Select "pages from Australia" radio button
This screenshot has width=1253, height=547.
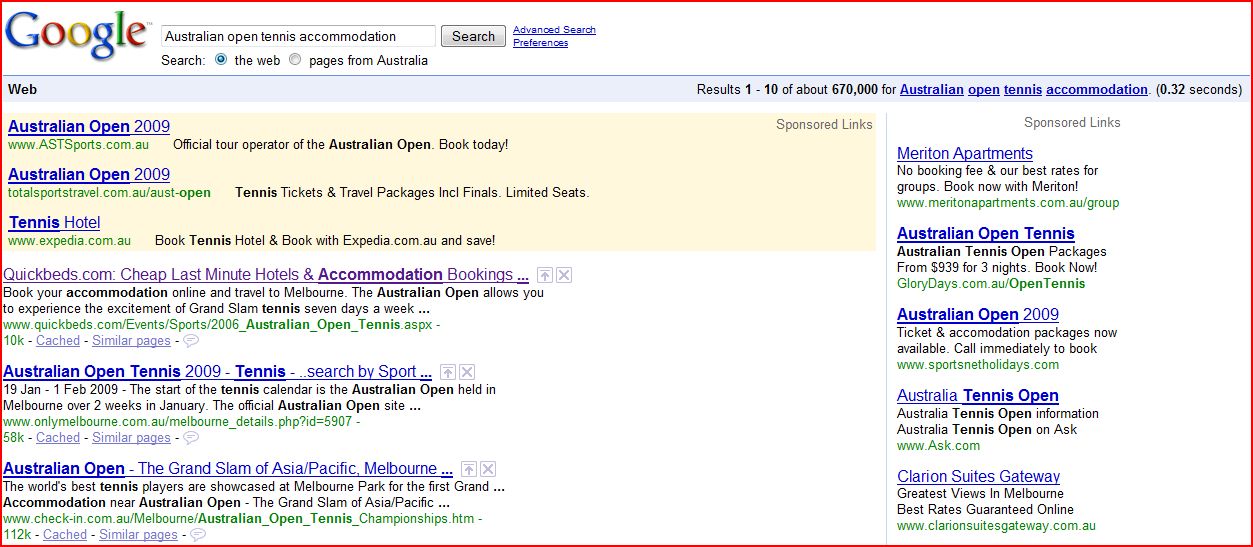295,60
